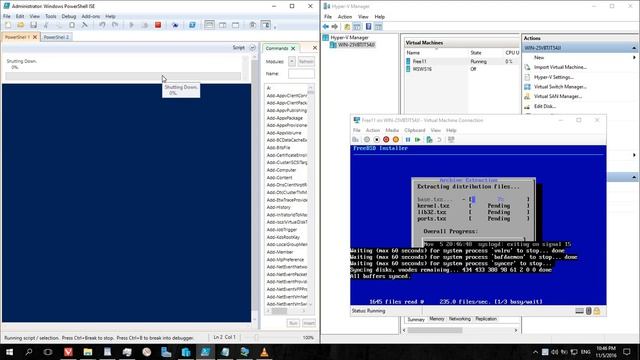Screen dimensions: 640x360
Task: Click New Script icon in PowerShell ISE toolbar
Action: [8, 25]
